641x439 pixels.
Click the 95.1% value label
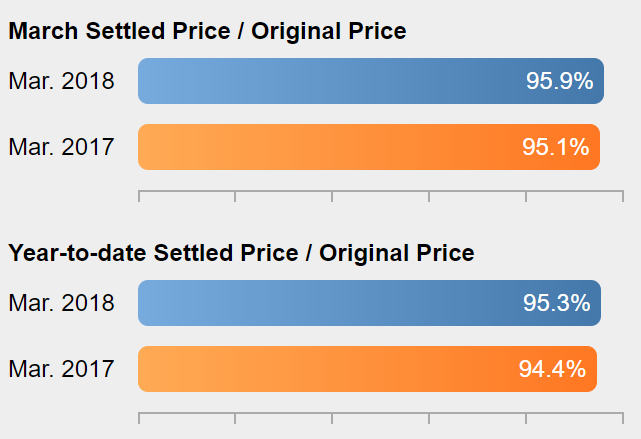click(x=555, y=147)
